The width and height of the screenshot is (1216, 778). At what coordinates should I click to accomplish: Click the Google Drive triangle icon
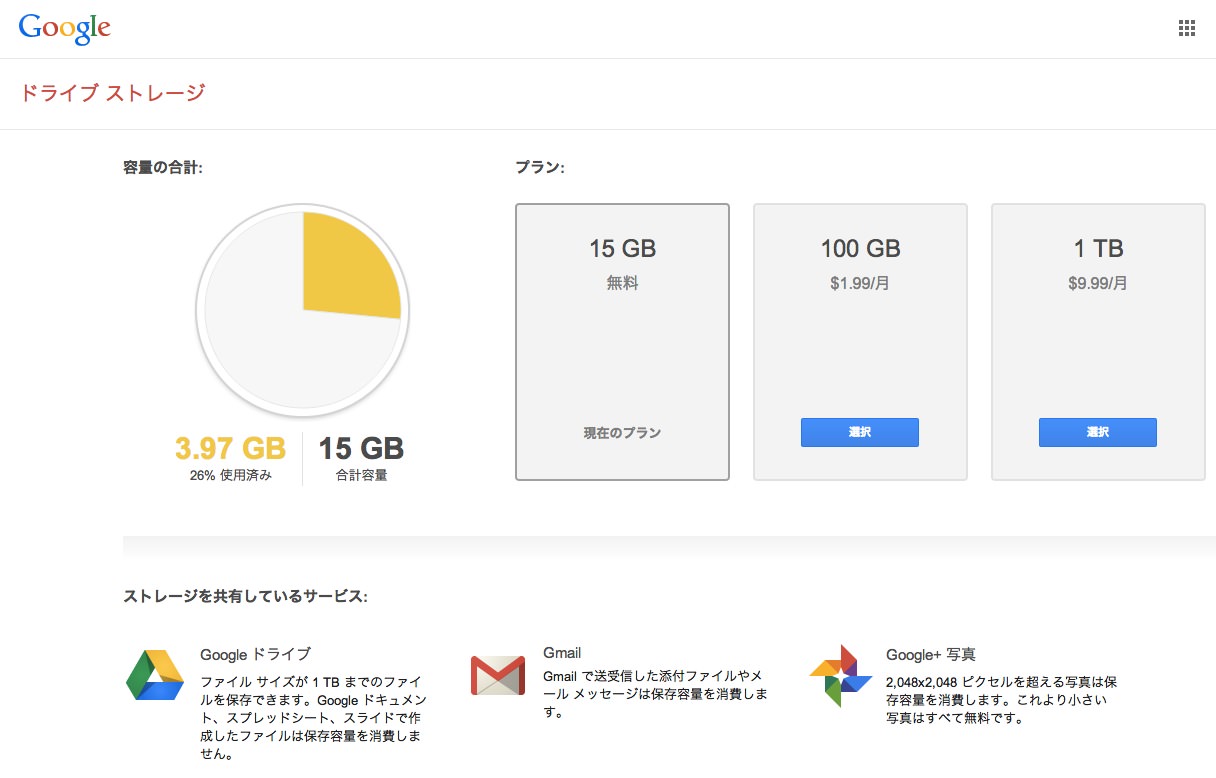[155, 675]
